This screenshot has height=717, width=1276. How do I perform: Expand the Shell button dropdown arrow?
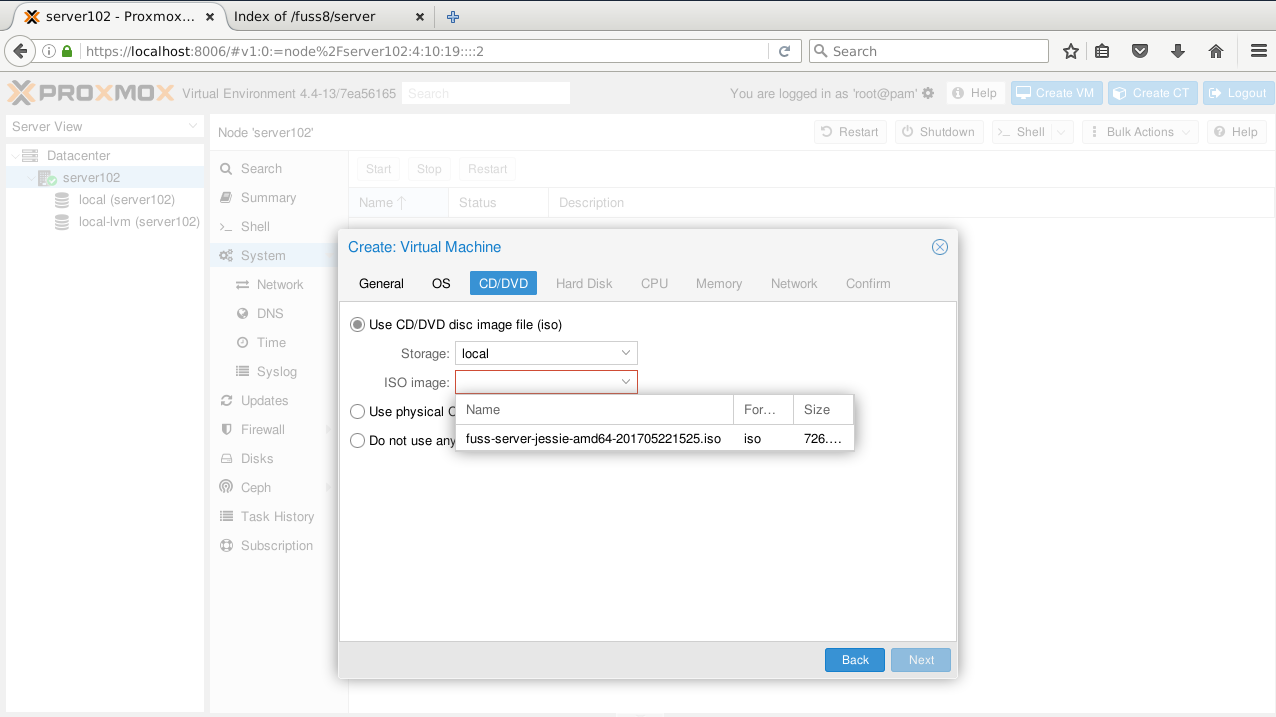(x=1063, y=132)
